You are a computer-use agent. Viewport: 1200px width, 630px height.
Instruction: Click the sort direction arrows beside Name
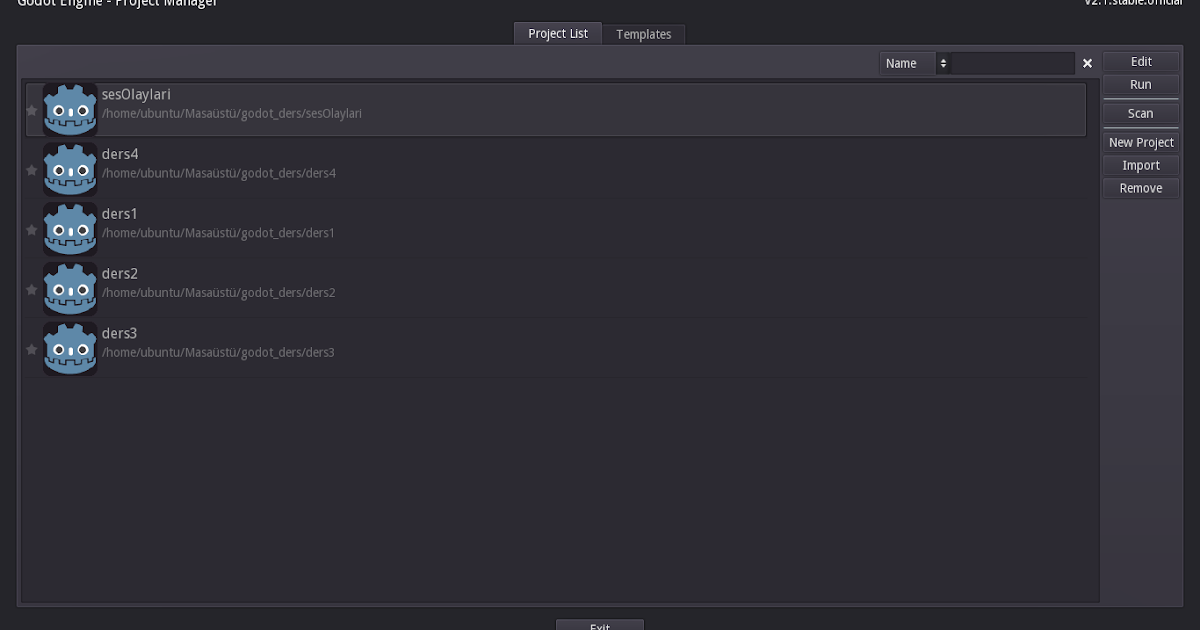pos(943,63)
